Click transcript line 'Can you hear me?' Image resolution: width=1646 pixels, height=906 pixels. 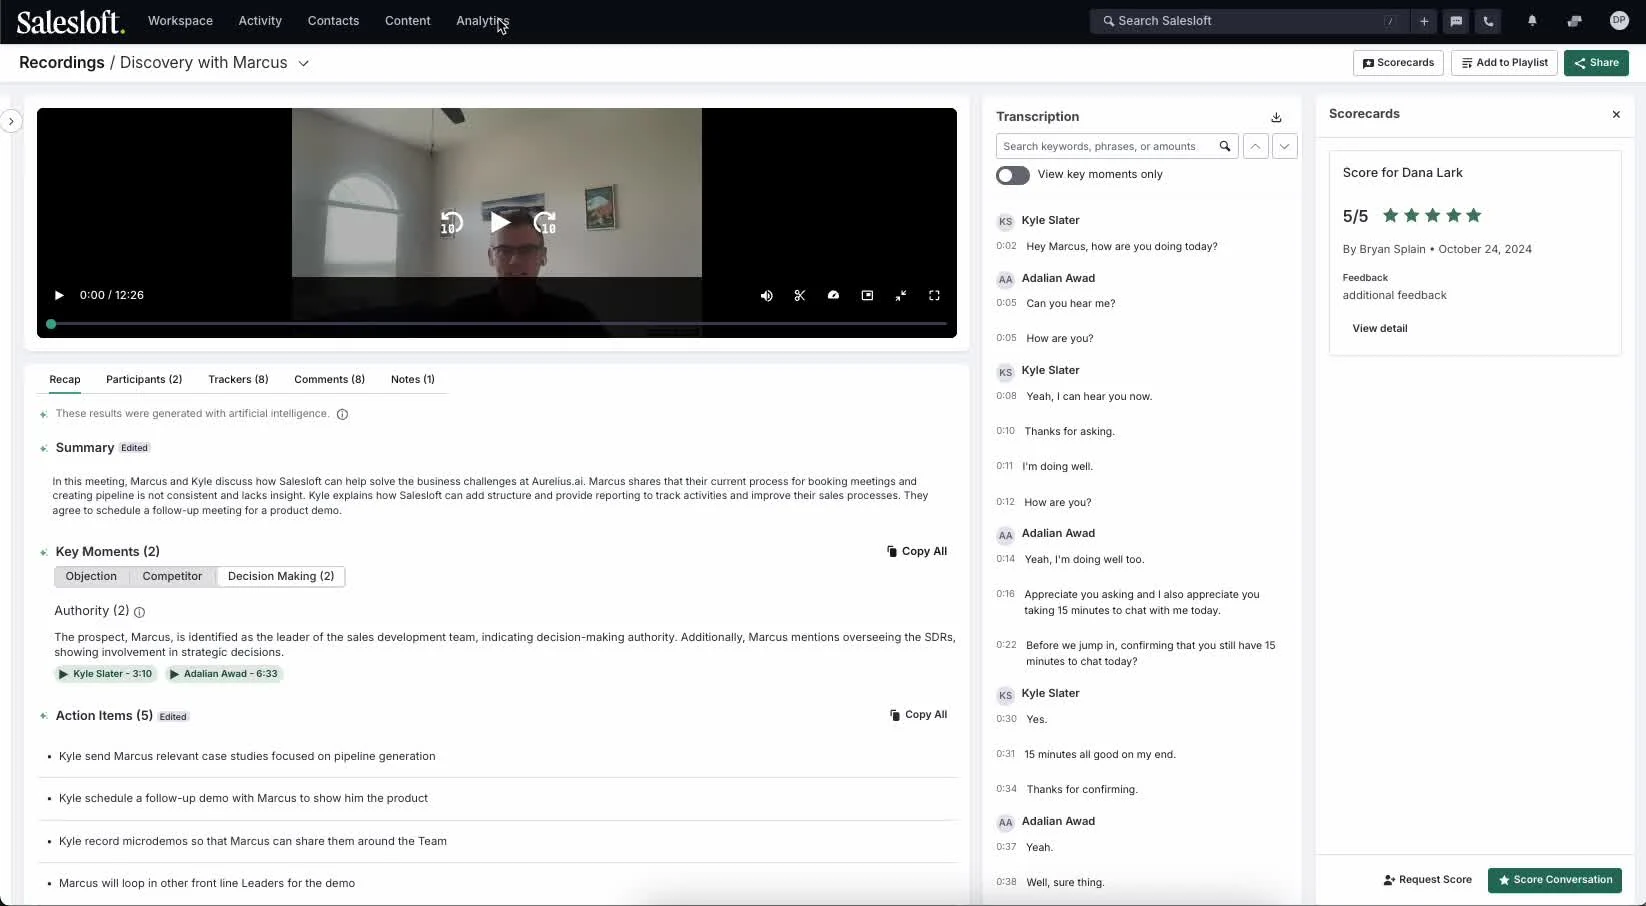click(x=1070, y=304)
